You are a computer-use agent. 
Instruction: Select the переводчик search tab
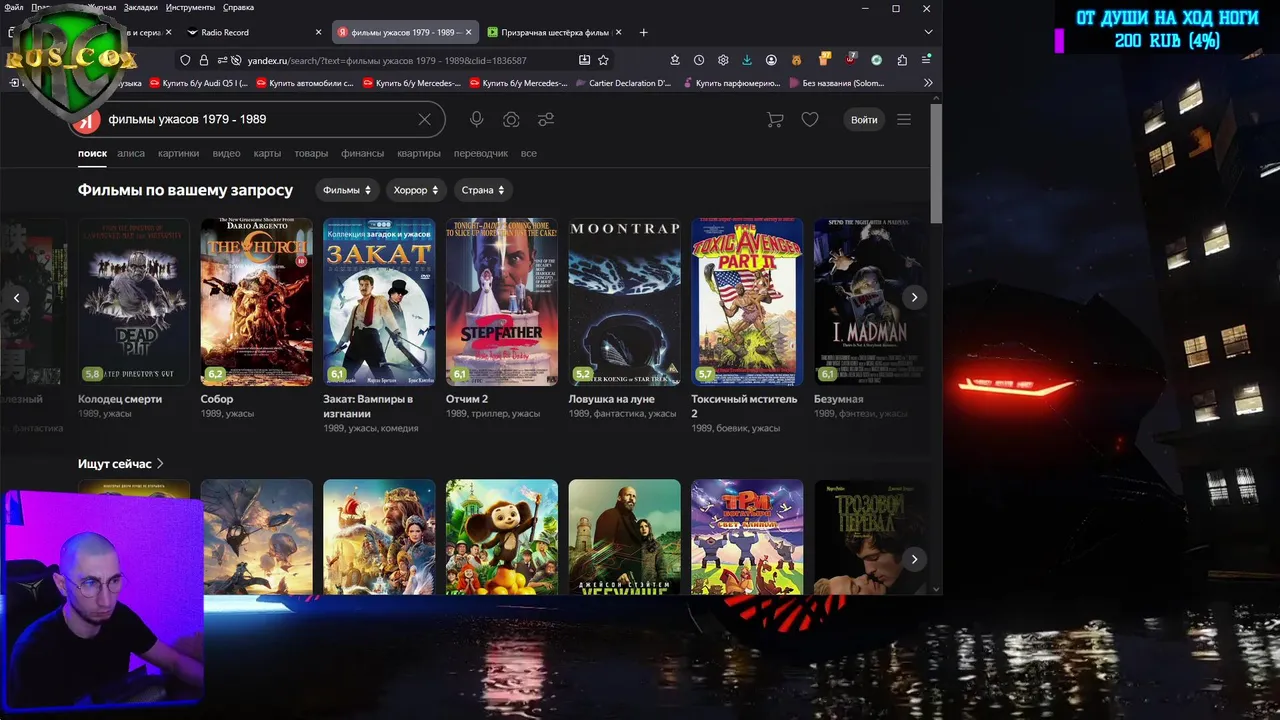pyautogui.click(x=481, y=153)
